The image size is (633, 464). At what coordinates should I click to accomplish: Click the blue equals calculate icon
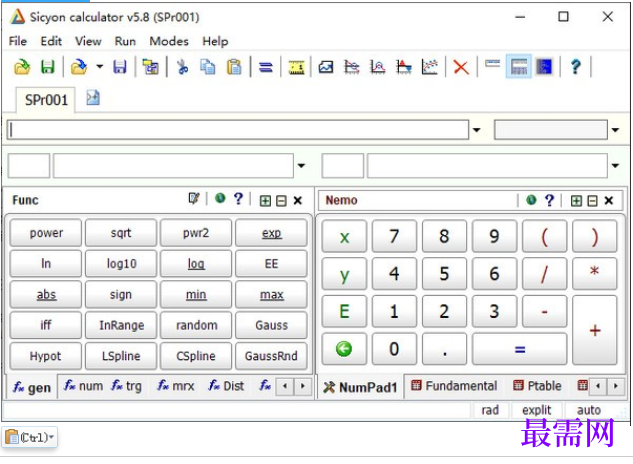[266, 67]
